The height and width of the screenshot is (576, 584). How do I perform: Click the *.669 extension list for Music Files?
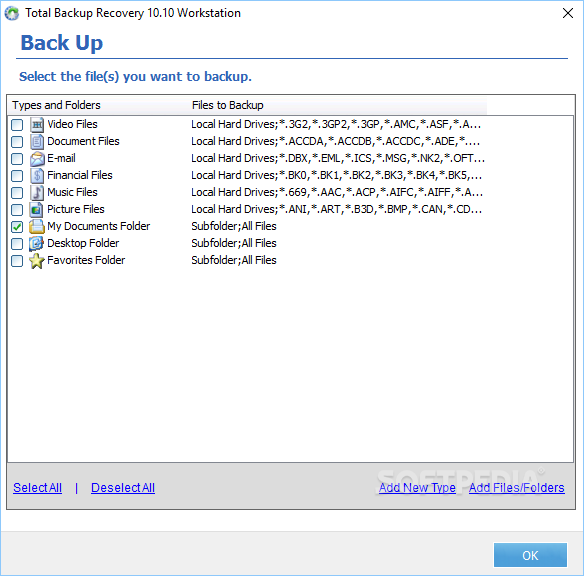(337, 192)
